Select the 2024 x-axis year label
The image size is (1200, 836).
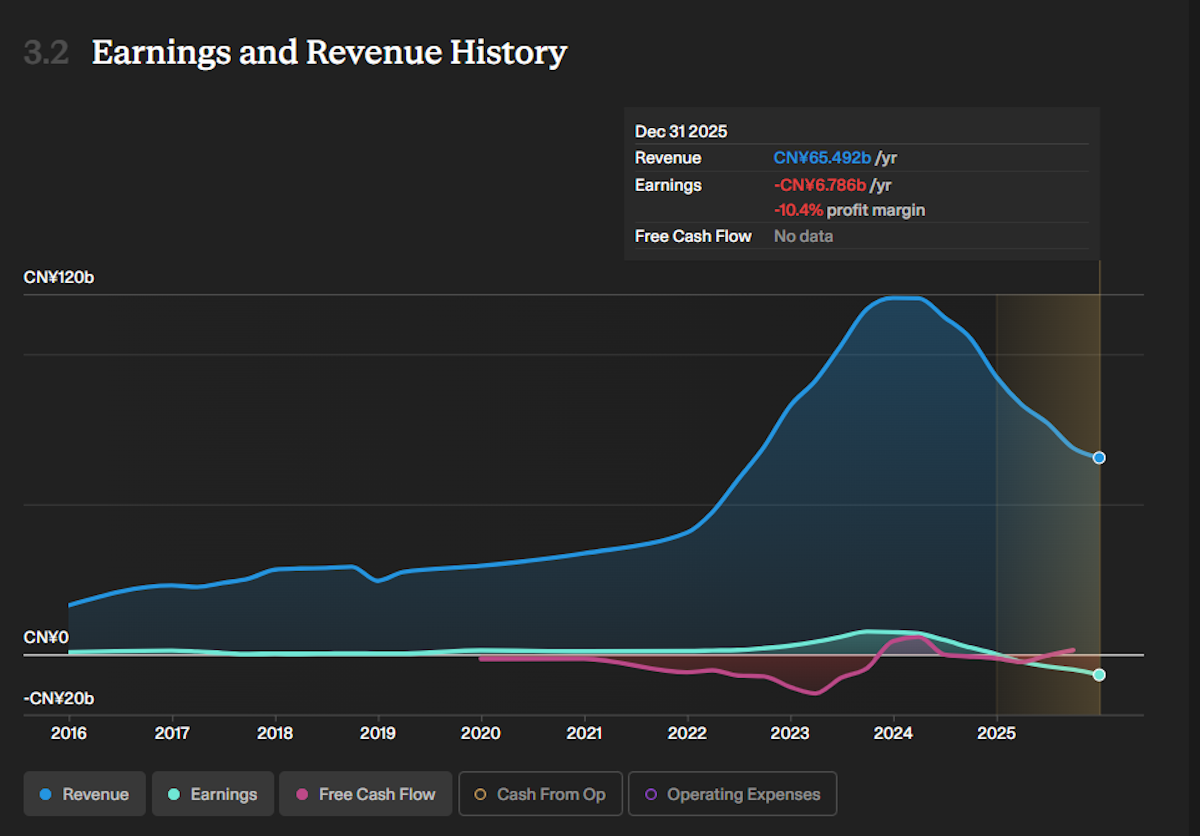click(893, 734)
